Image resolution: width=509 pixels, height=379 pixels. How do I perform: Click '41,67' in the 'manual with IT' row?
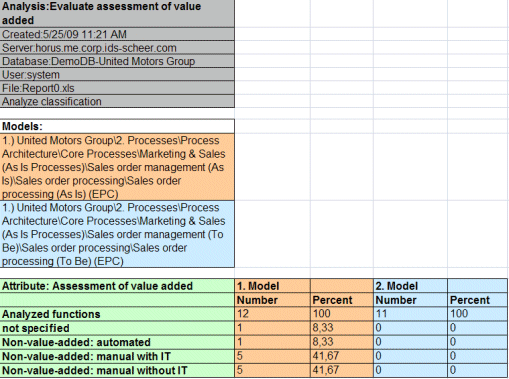[342, 356]
